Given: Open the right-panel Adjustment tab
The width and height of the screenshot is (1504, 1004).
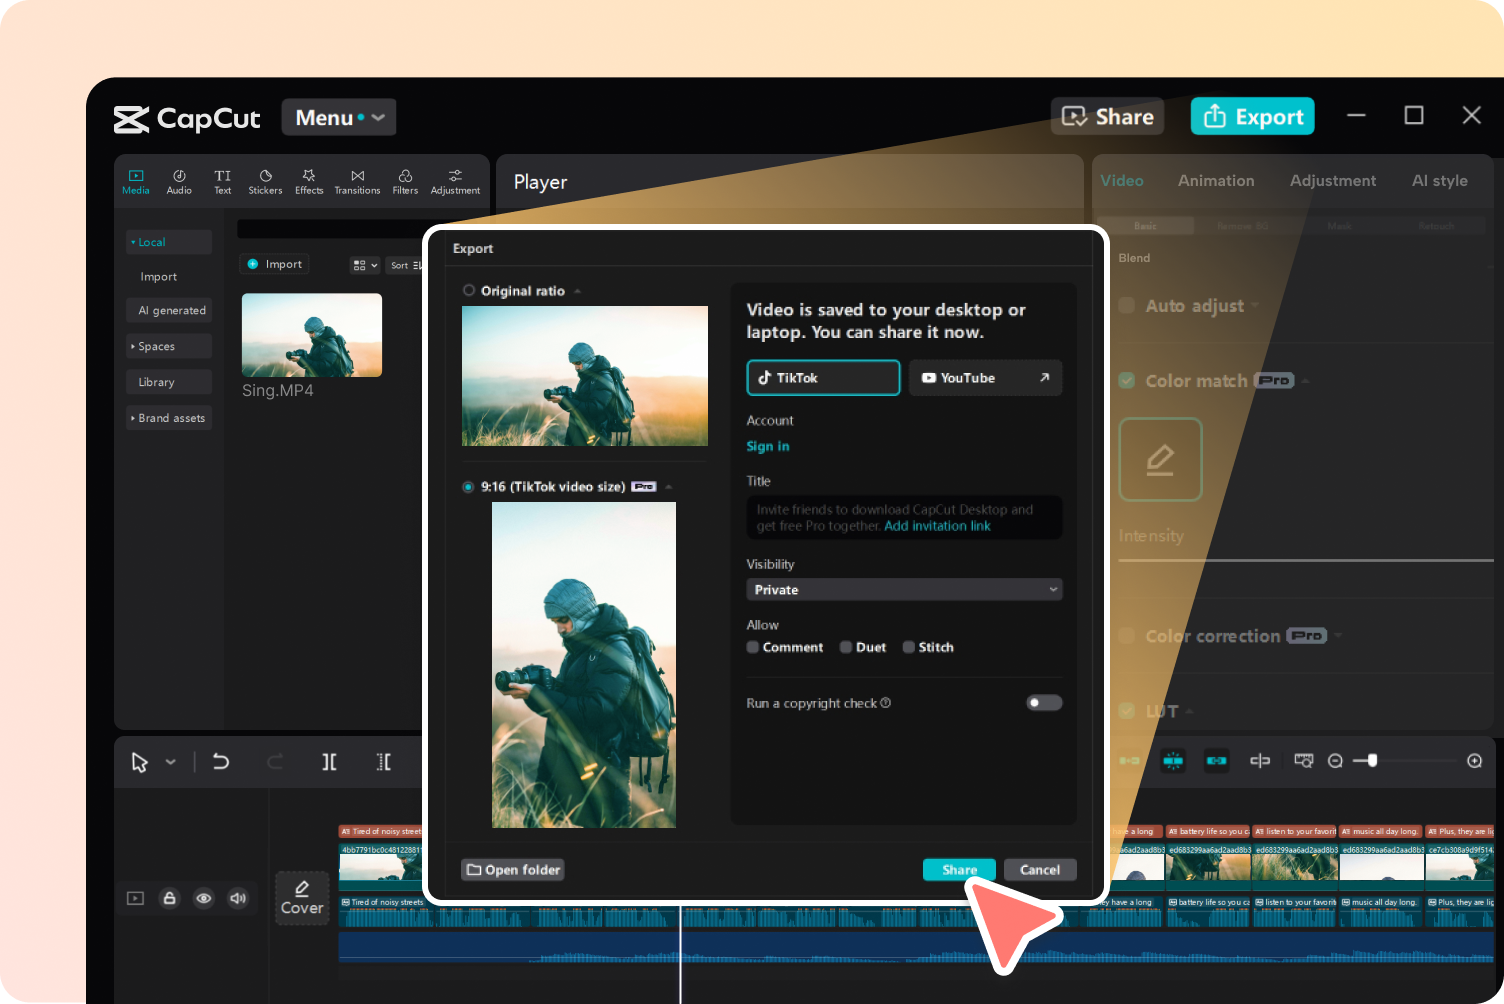Looking at the screenshot, I should click(x=1333, y=181).
